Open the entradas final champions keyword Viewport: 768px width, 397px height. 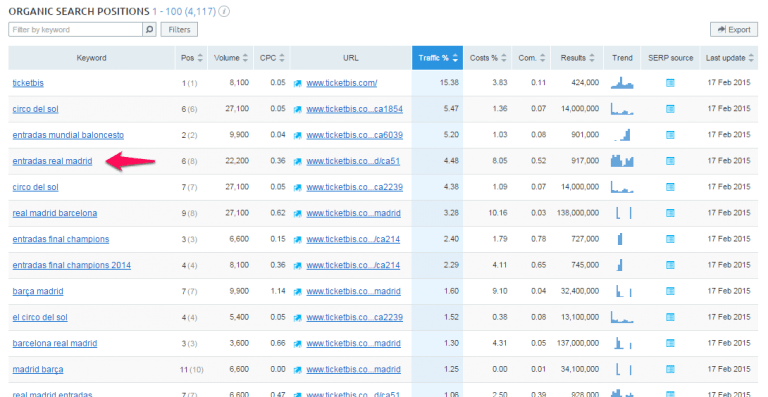click(61, 239)
